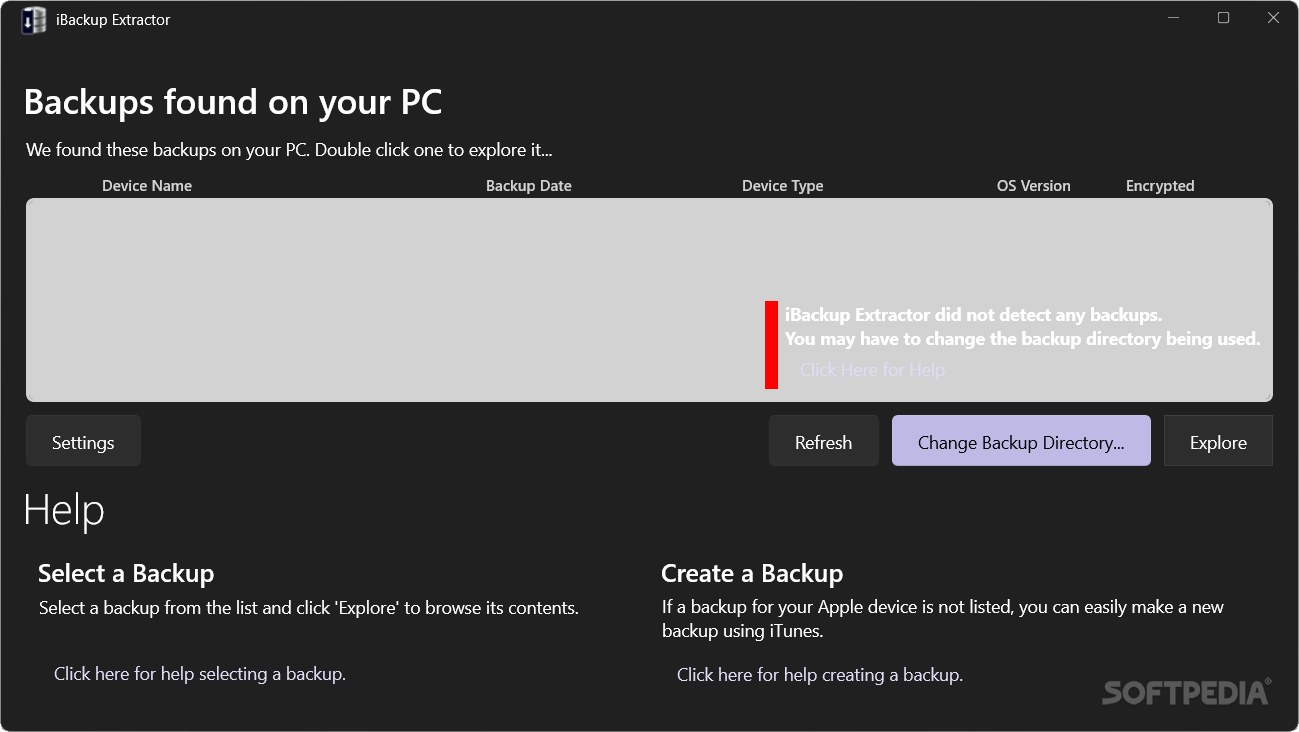Sort by Device Type column header
The image size is (1299, 732).
(783, 186)
